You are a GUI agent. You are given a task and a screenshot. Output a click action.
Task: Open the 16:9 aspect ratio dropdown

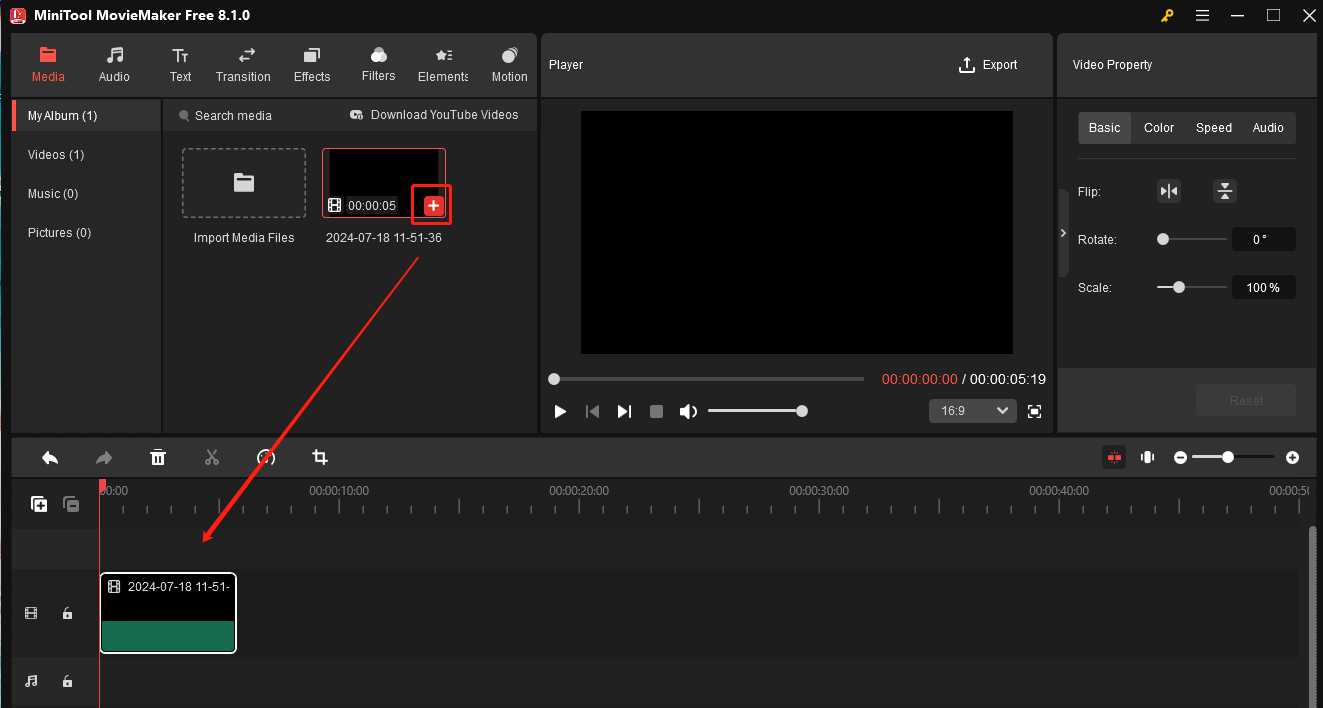point(973,411)
